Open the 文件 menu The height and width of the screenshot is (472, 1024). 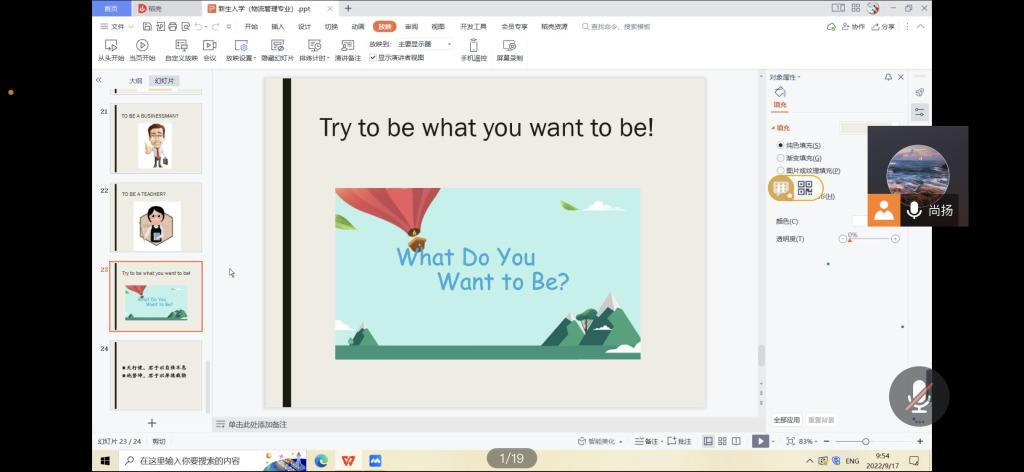(118, 27)
